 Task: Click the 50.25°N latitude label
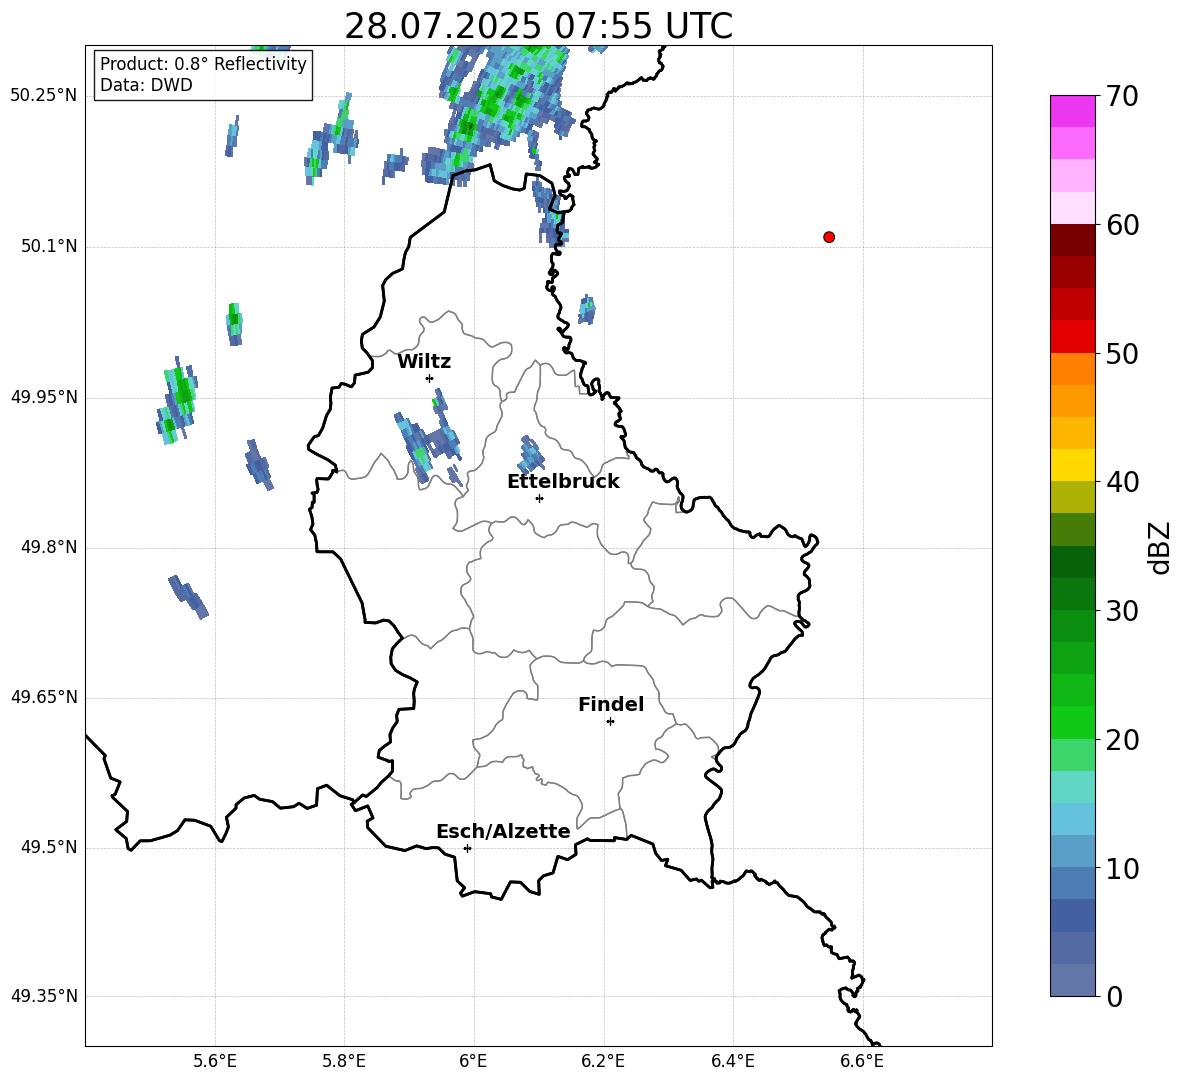coord(44,96)
